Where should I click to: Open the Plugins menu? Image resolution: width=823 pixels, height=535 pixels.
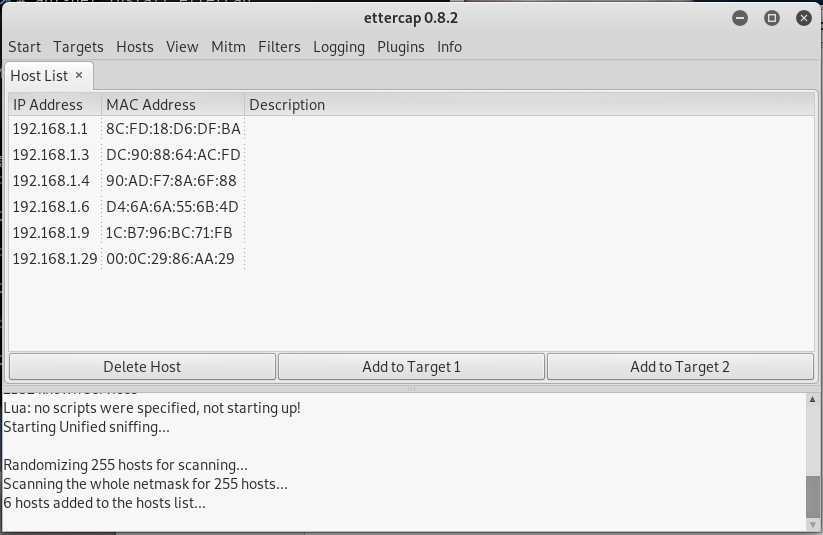click(400, 47)
